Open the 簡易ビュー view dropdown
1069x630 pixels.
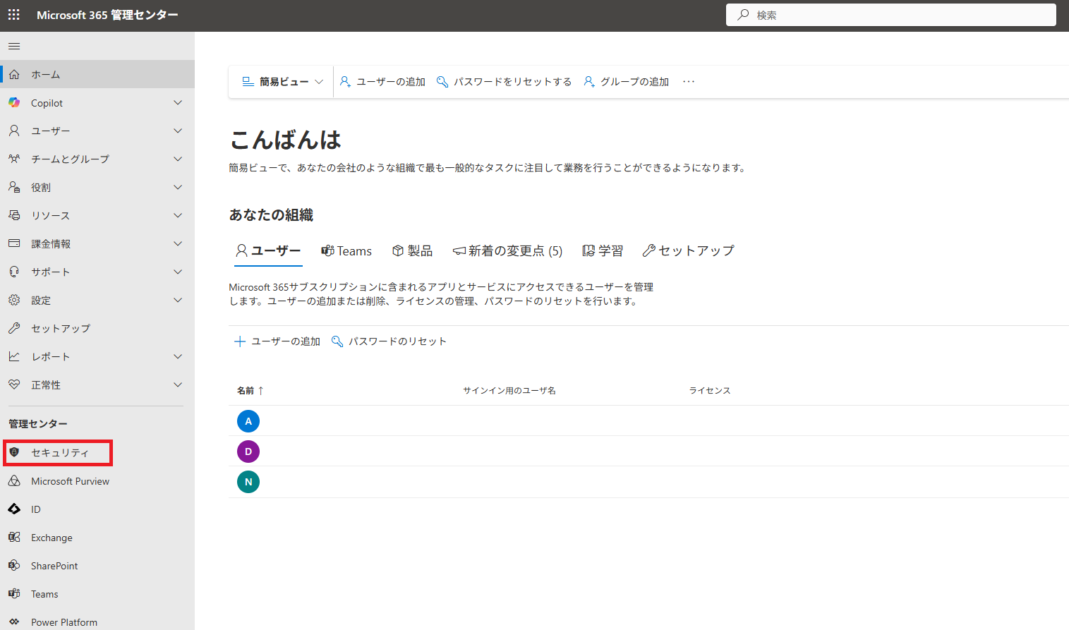click(x=282, y=82)
